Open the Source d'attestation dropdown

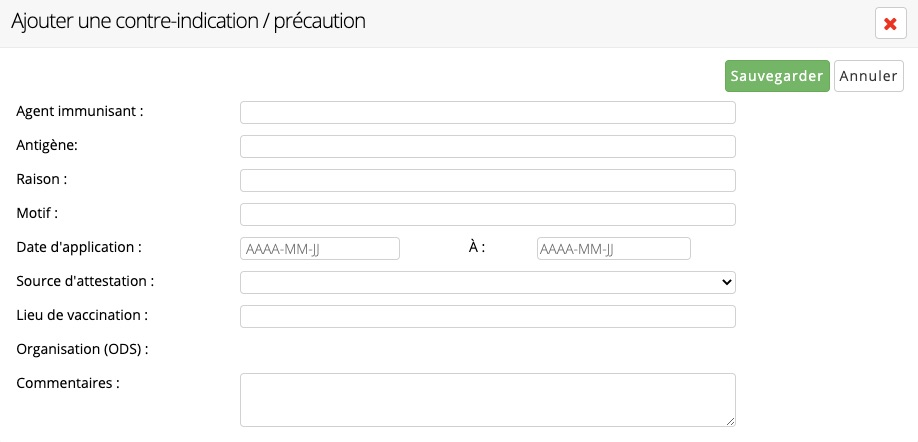[x=488, y=282]
